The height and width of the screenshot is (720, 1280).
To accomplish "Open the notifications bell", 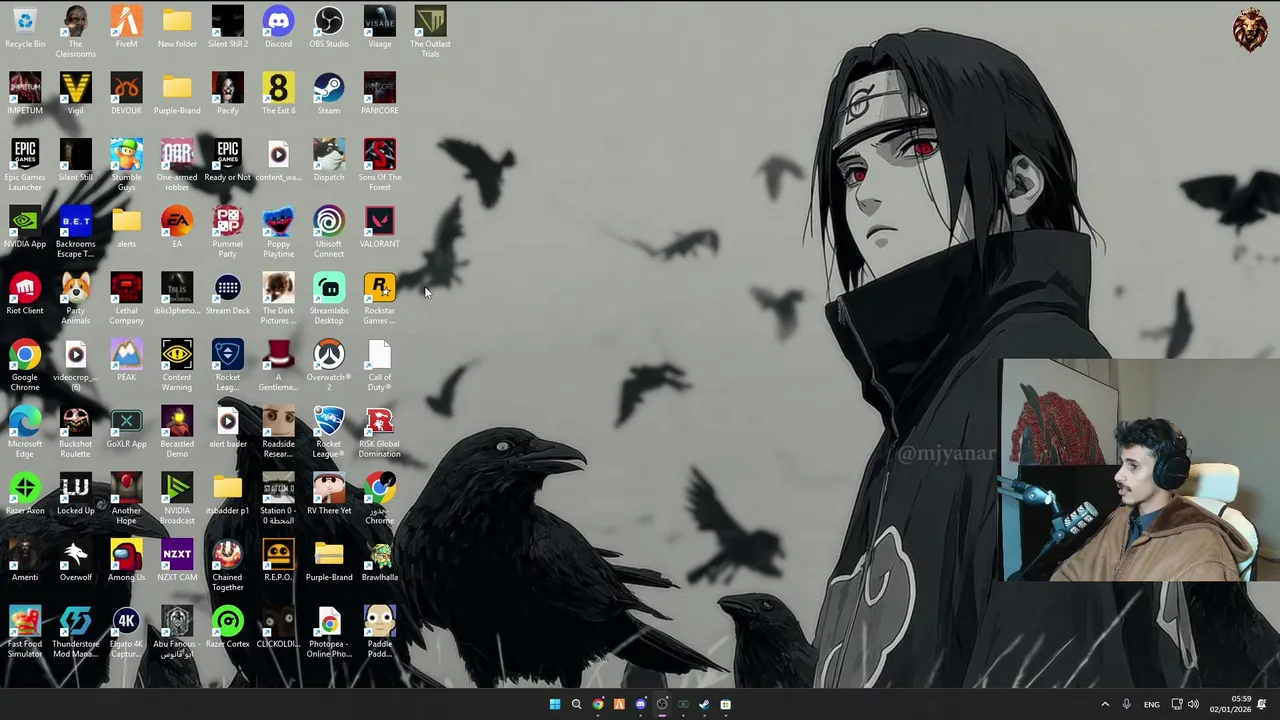I will (1262, 704).
